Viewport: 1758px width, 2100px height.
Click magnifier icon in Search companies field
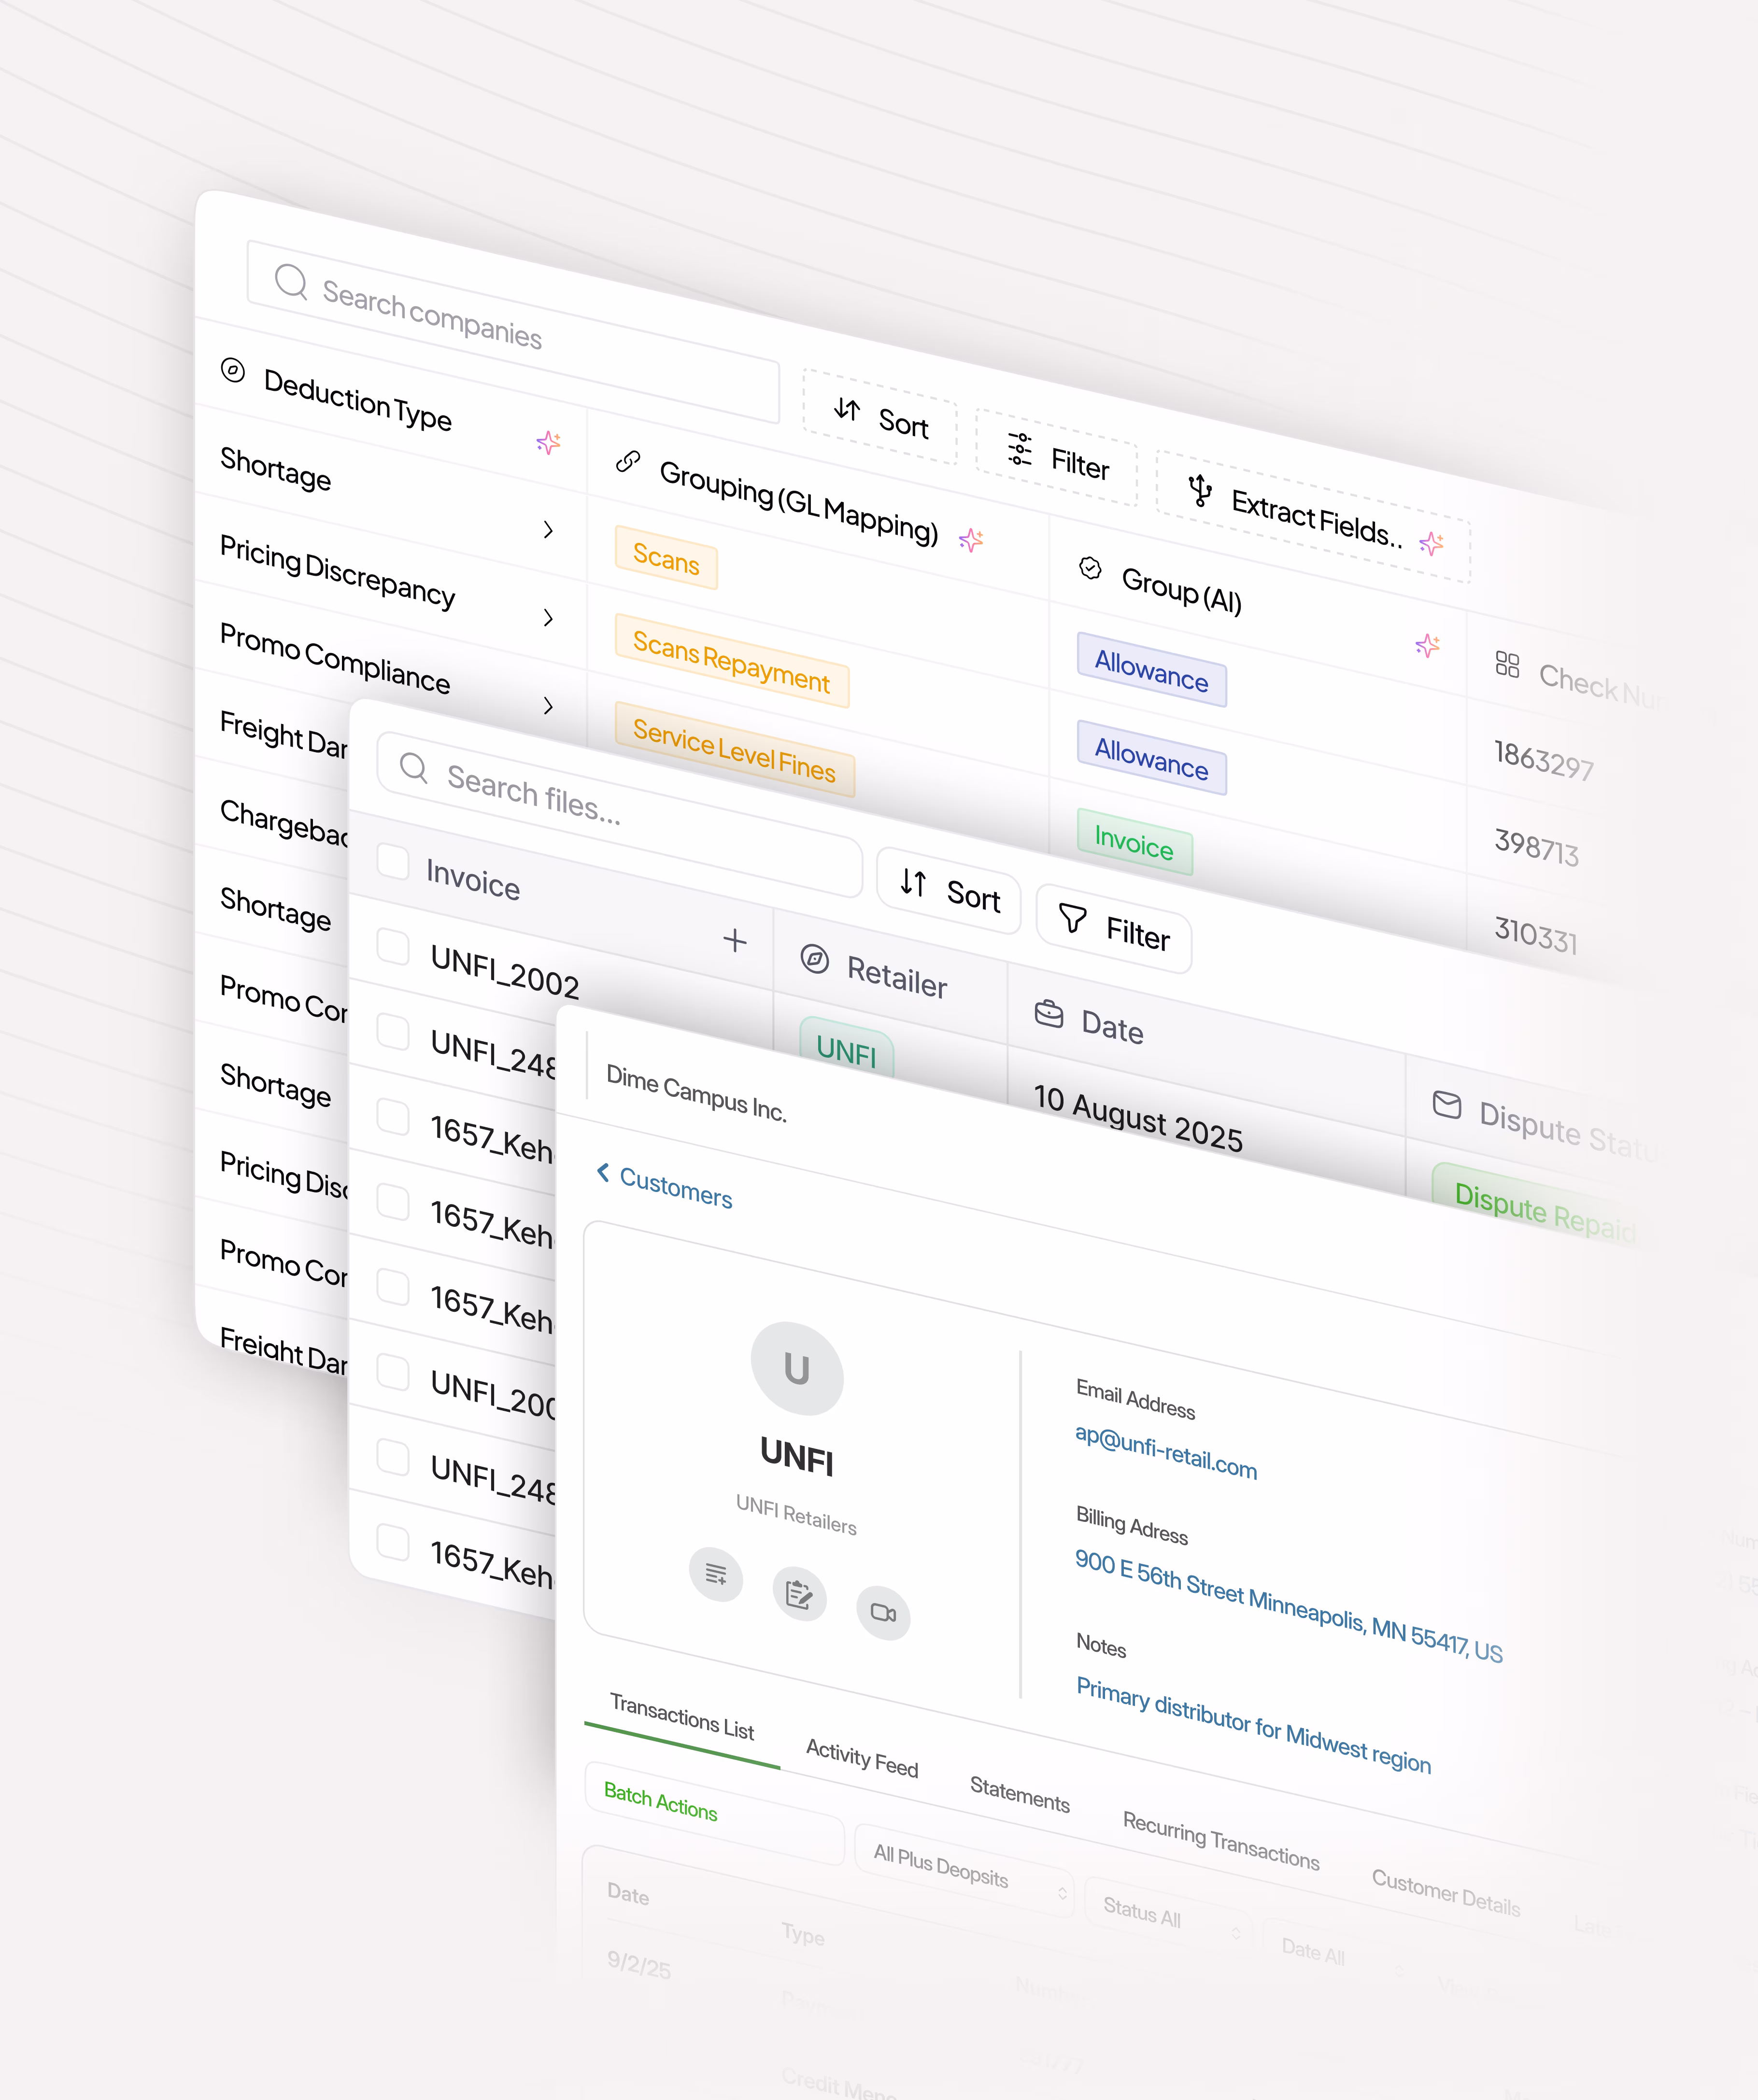(291, 281)
